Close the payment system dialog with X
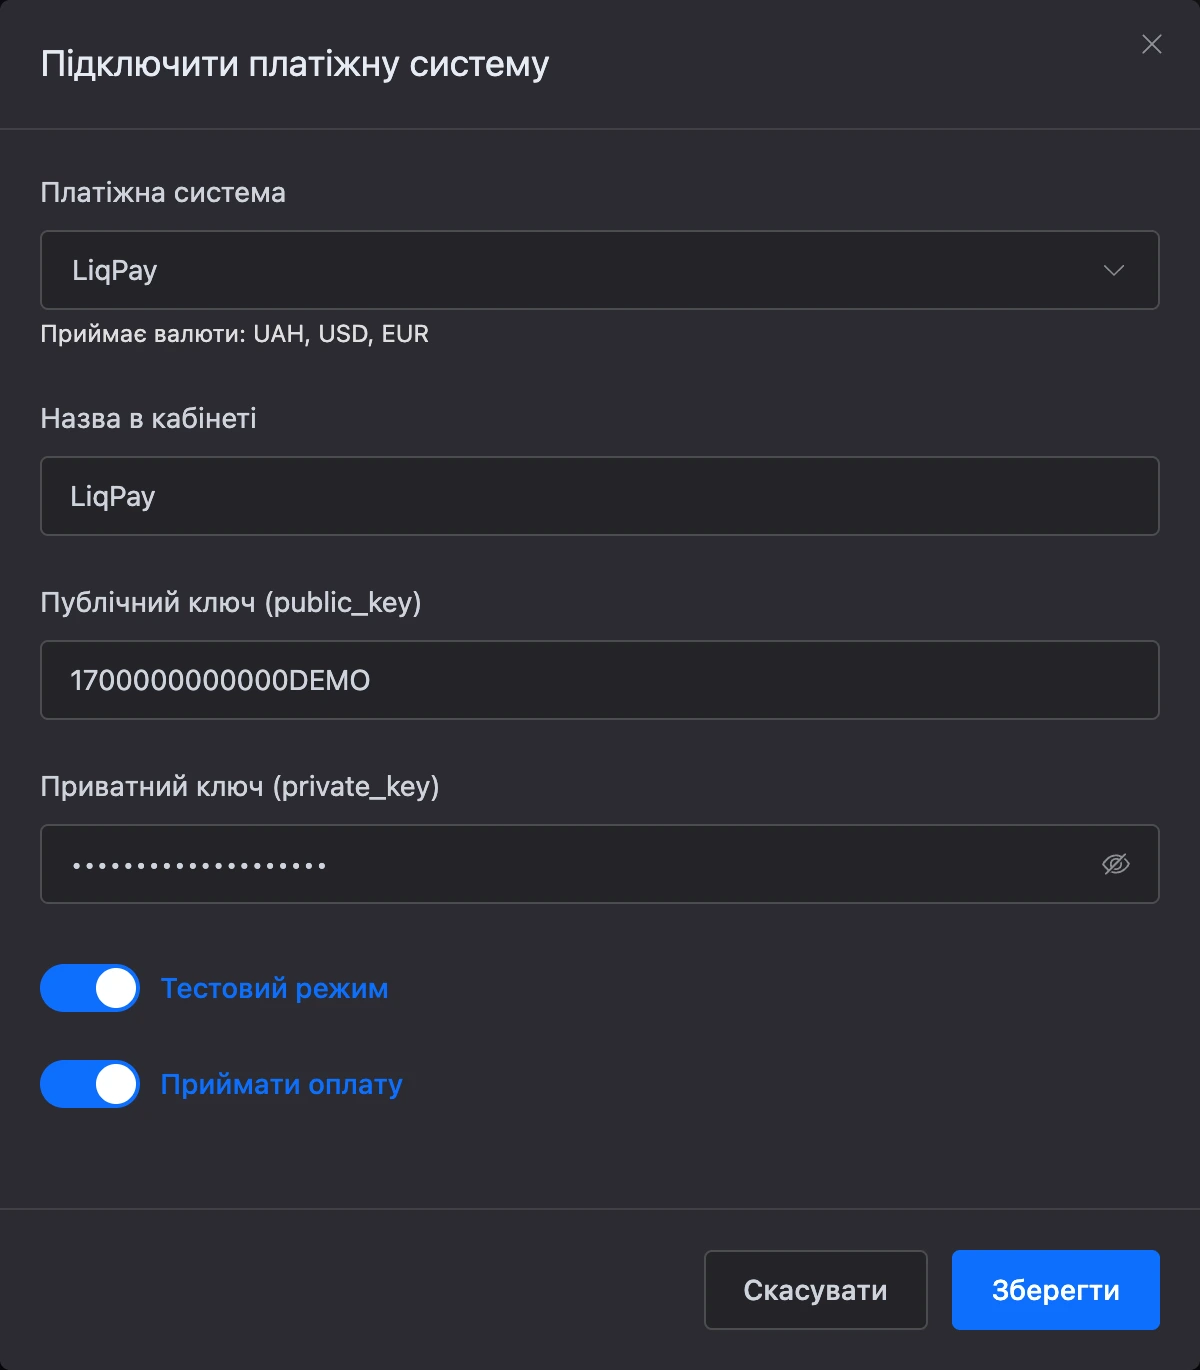The height and width of the screenshot is (1370, 1200). coord(1152,44)
